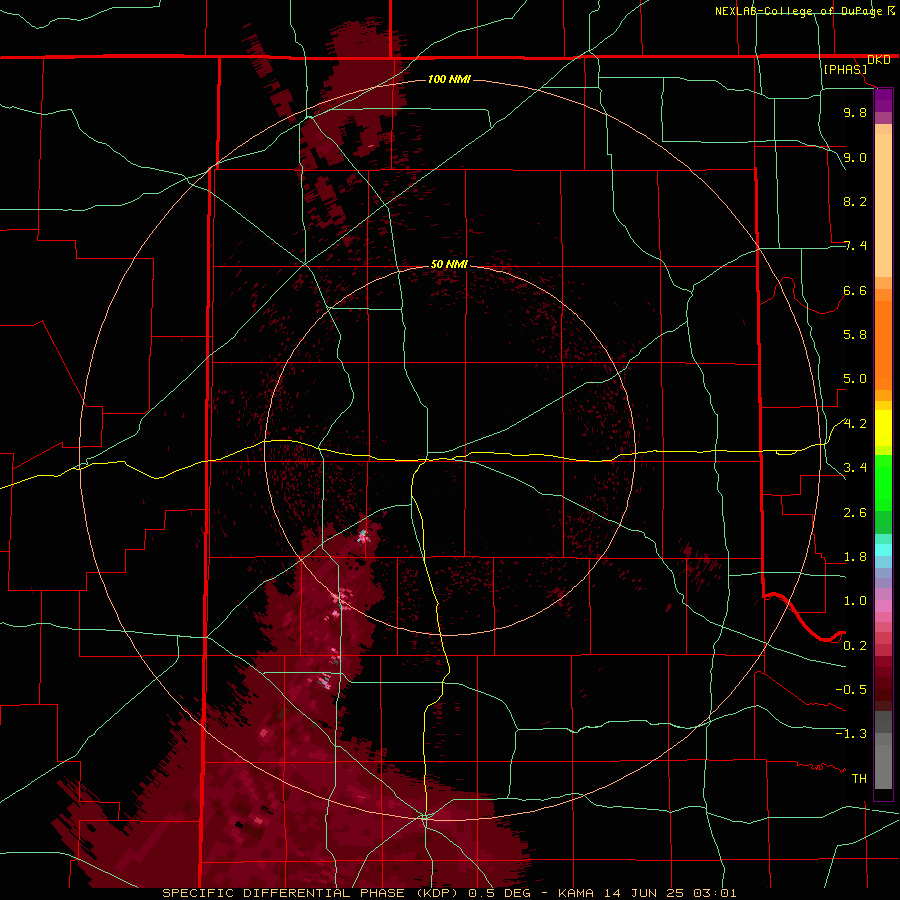Viewport: 900px width, 900px height.
Task: Select the pink color band on the scale
Action: pyautogui.click(x=883, y=606)
